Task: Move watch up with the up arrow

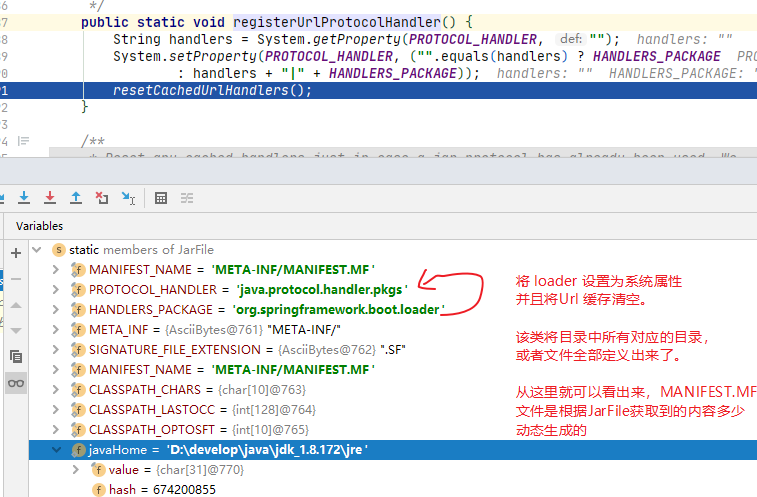Action: (x=16, y=305)
